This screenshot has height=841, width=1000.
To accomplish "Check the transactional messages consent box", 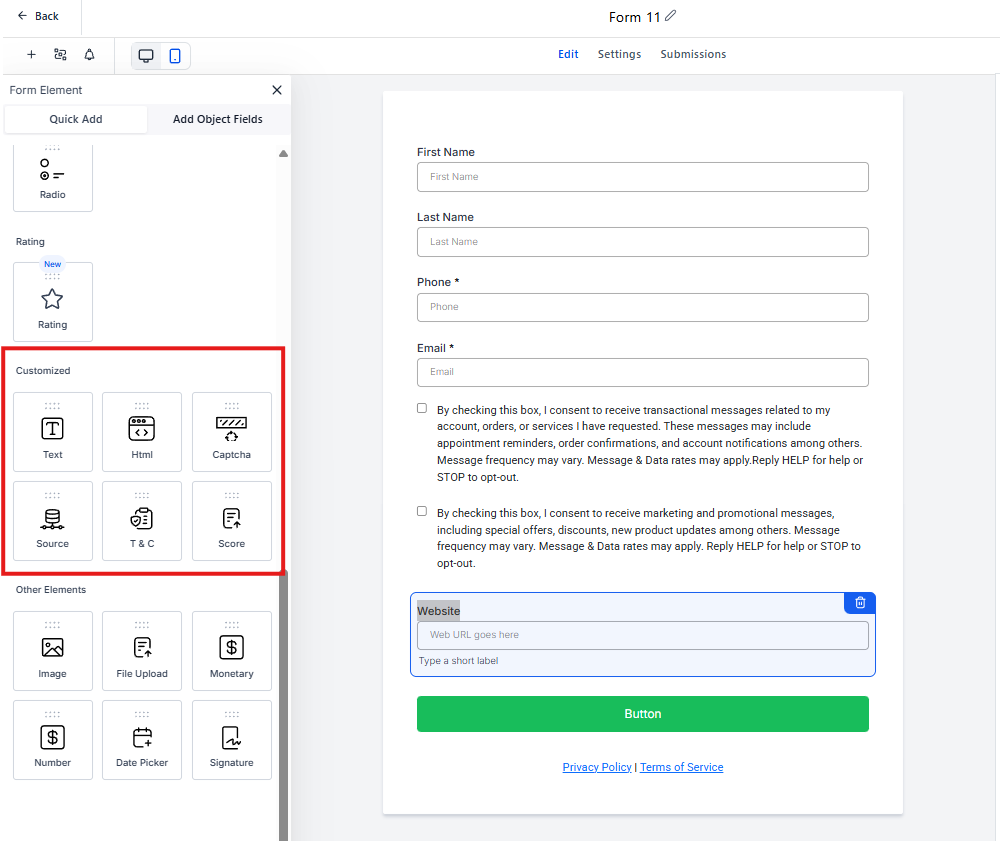I will tap(422, 408).
